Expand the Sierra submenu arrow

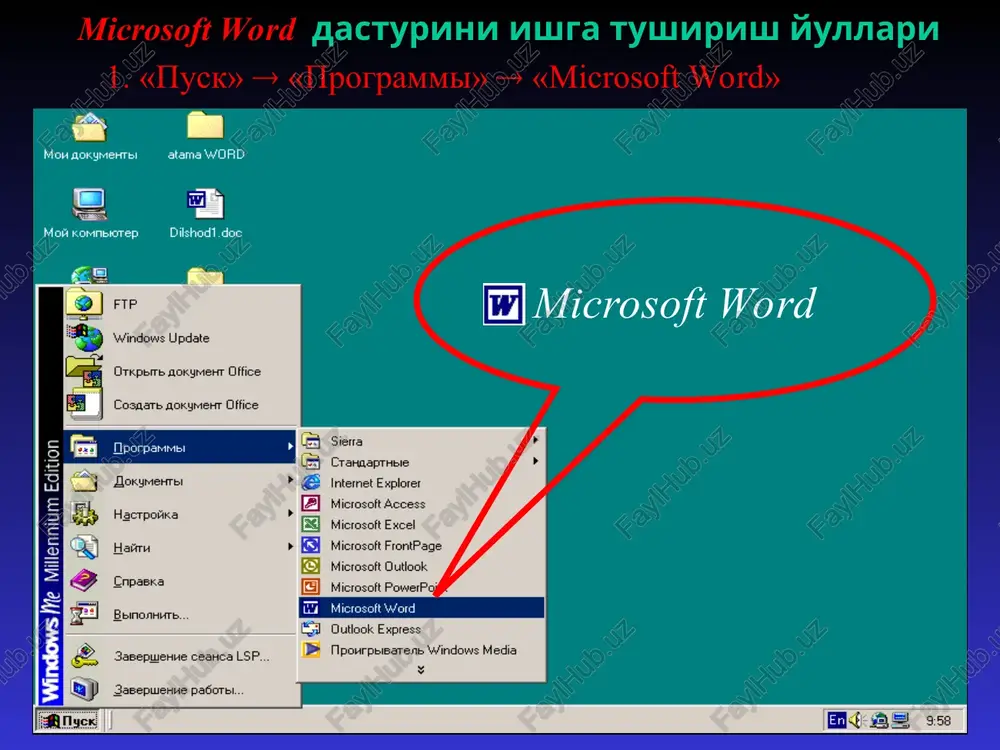point(536,440)
